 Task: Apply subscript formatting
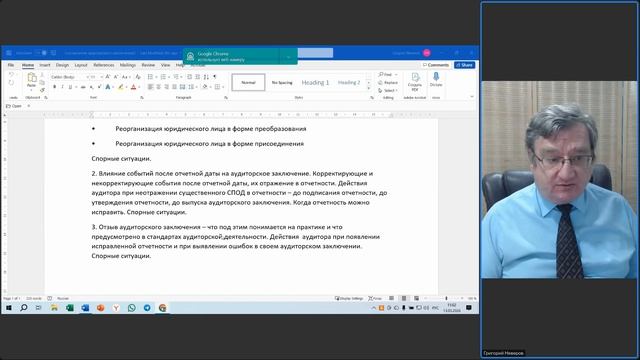pos(92,87)
